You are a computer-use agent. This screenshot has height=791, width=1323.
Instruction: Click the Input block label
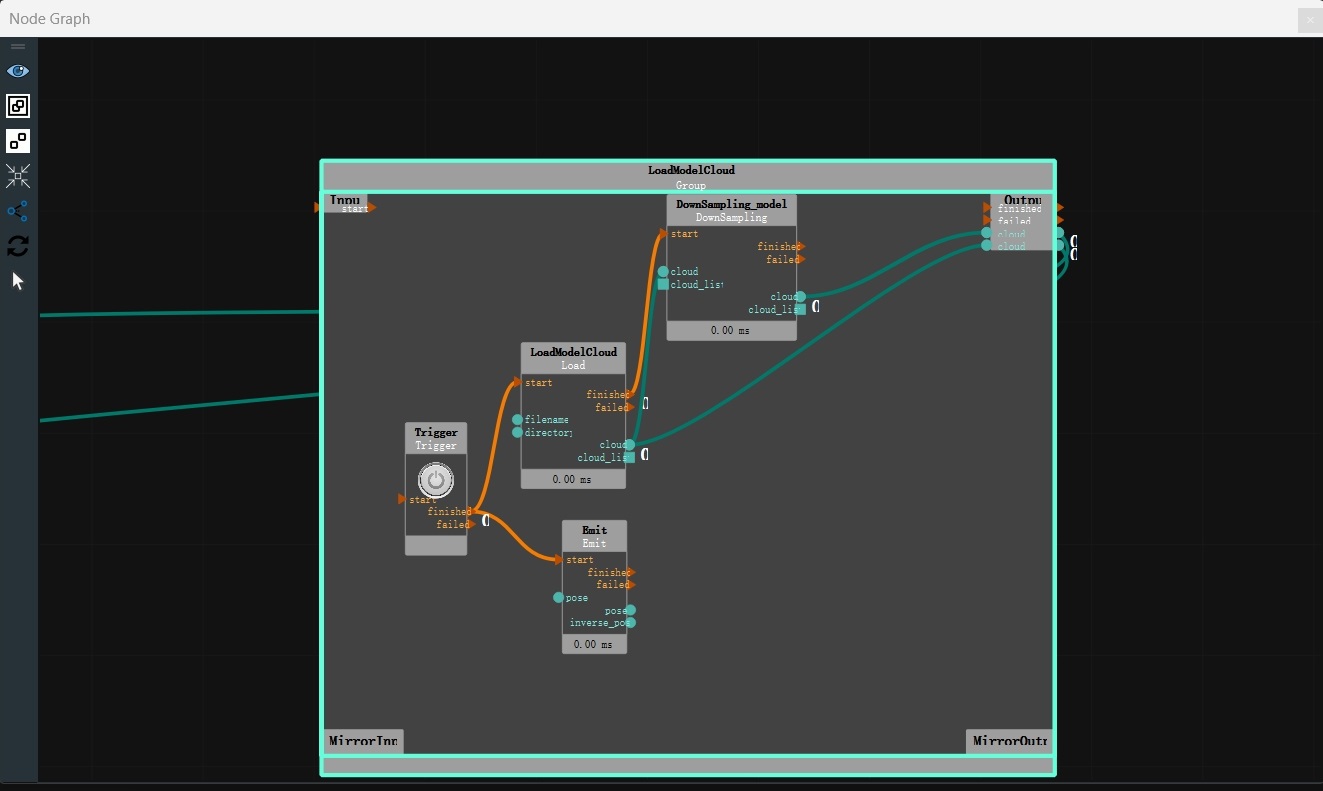345,200
